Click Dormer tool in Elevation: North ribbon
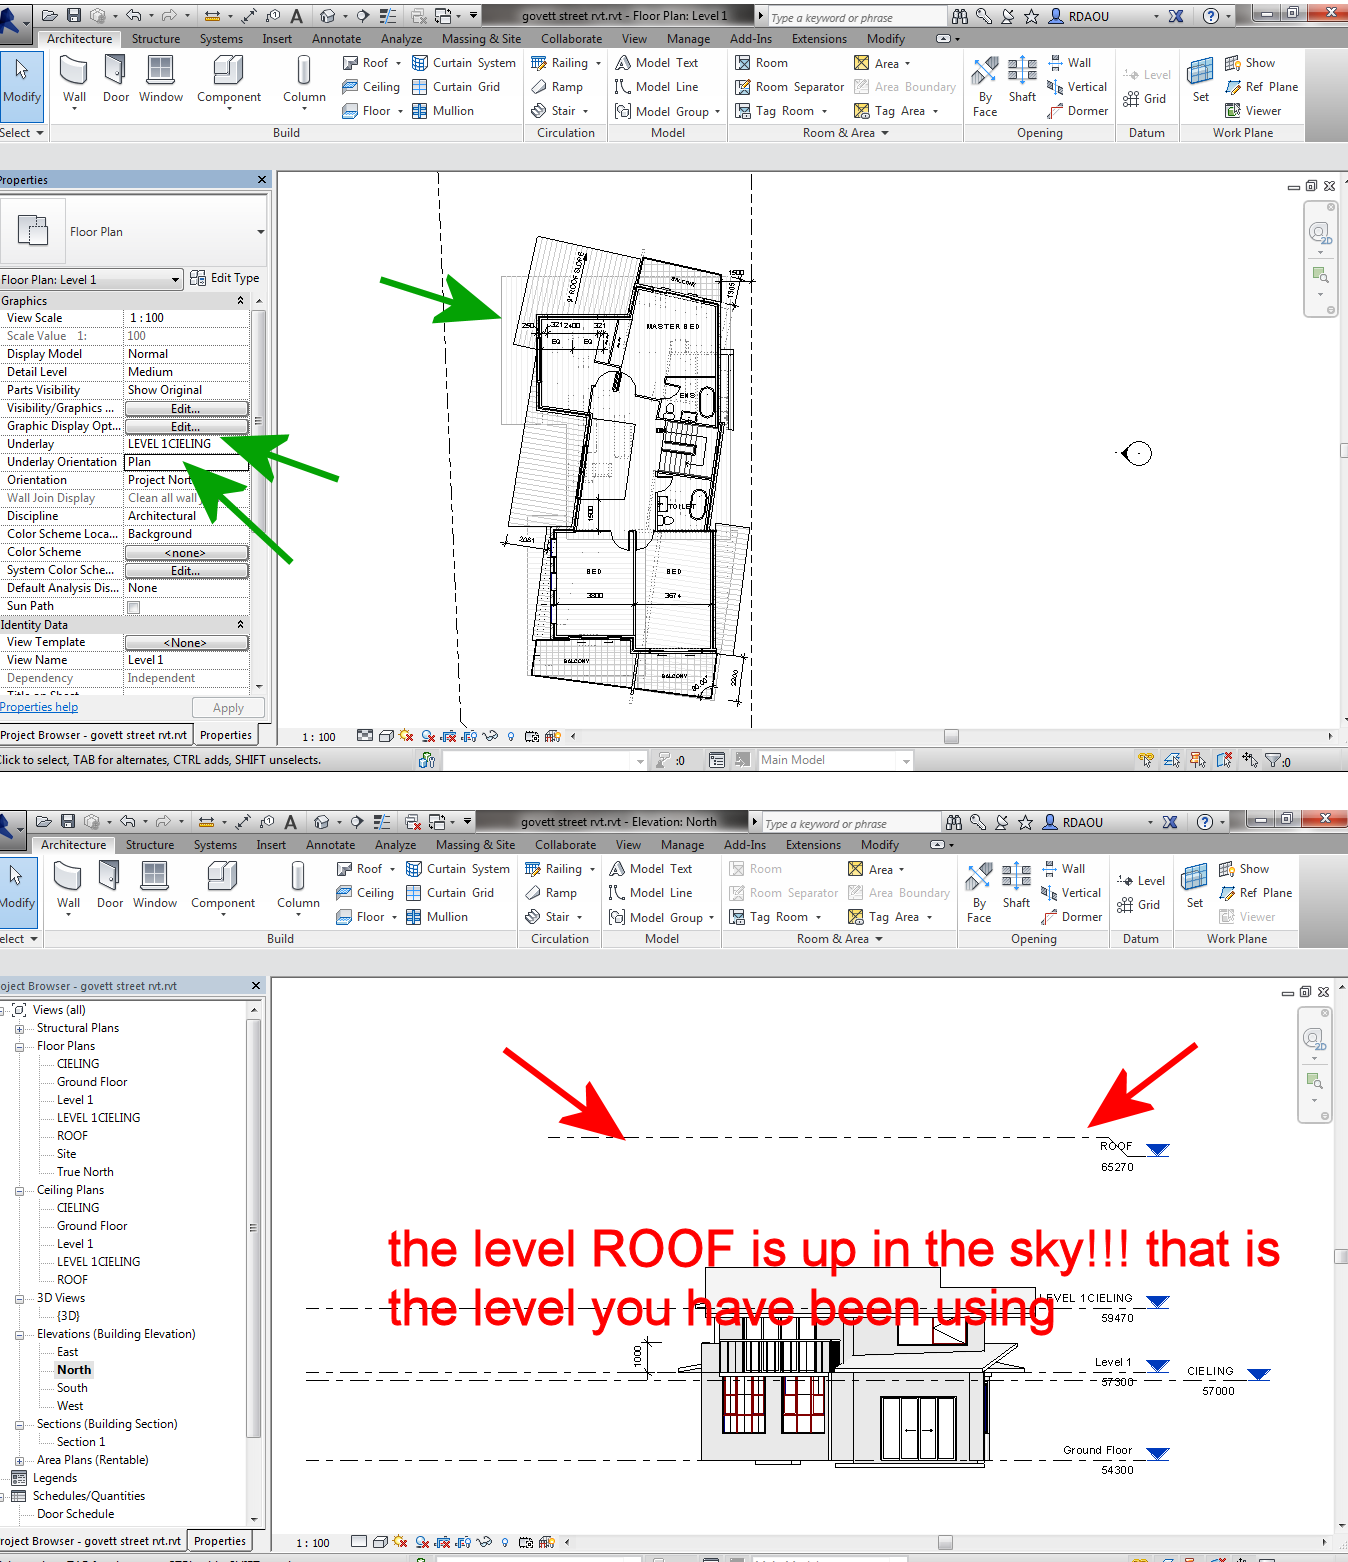Viewport: 1348px width, 1562px height. (1071, 917)
